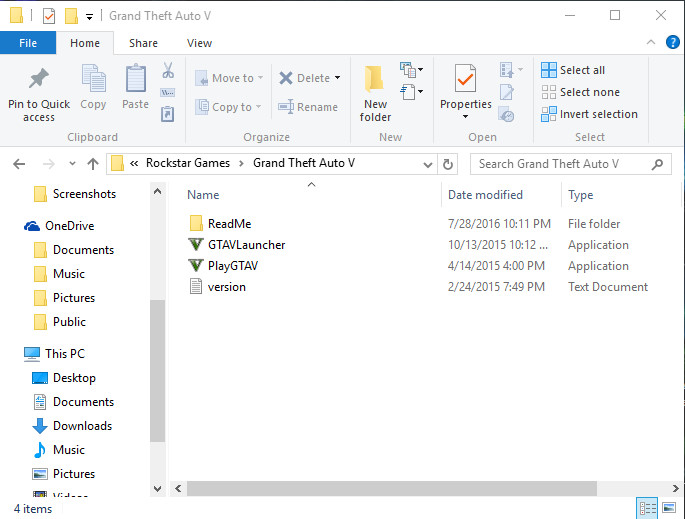685x519 pixels.
Task: Switch to the Share ribbon tab
Action: pos(143,43)
